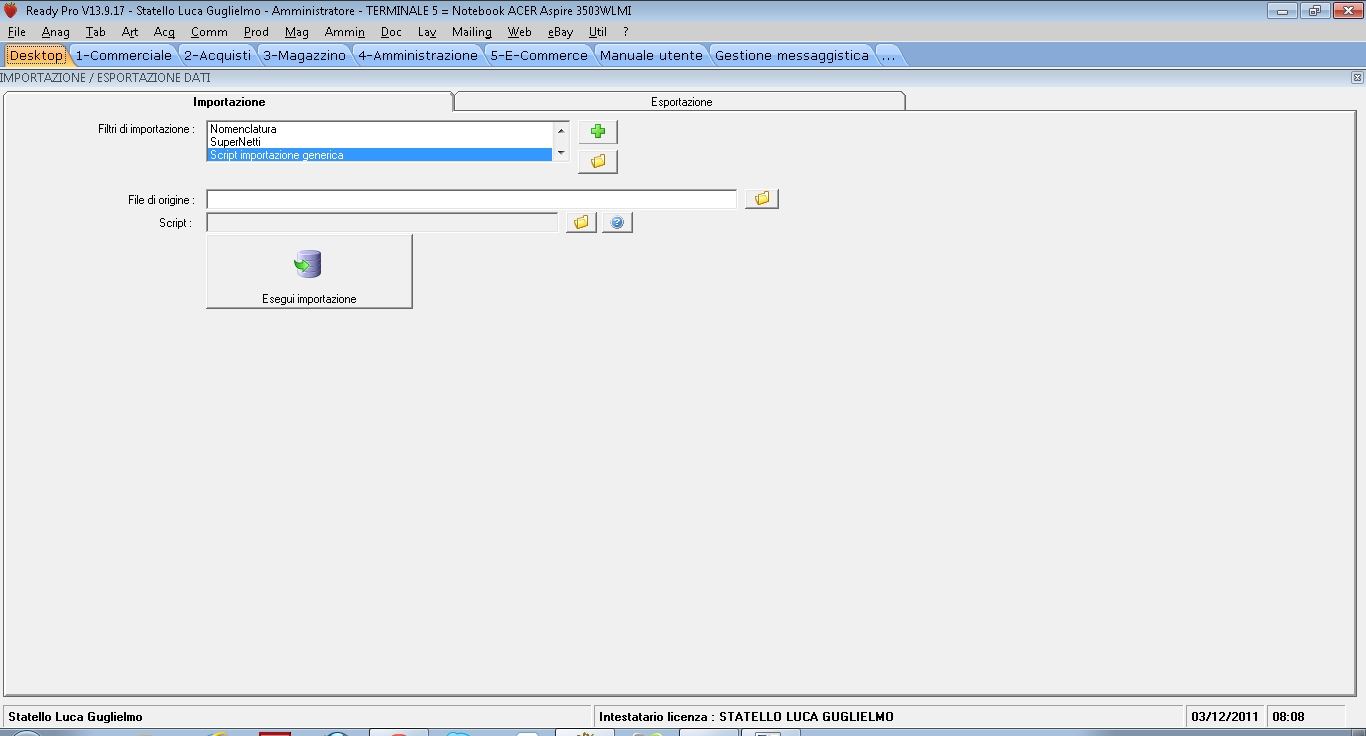This screenshot has width=1366, height=736.
Task: Browse for the File di origine
Action: (762, 199)
